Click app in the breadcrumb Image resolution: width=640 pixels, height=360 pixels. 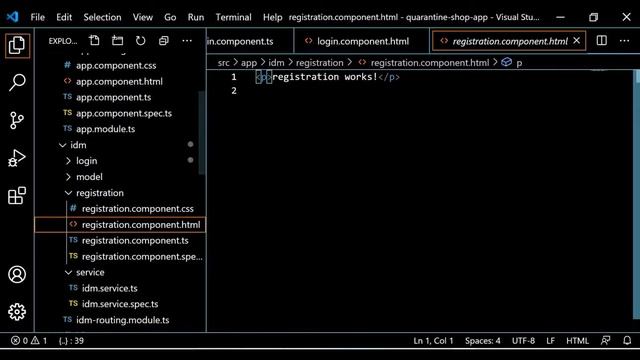pyautogui.click(x=249, y=62)
